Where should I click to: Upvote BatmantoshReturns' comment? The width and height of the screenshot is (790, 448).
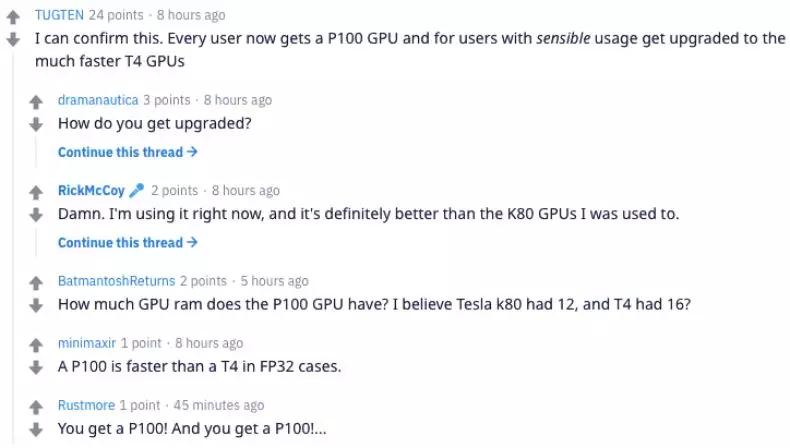click(36, 283)
